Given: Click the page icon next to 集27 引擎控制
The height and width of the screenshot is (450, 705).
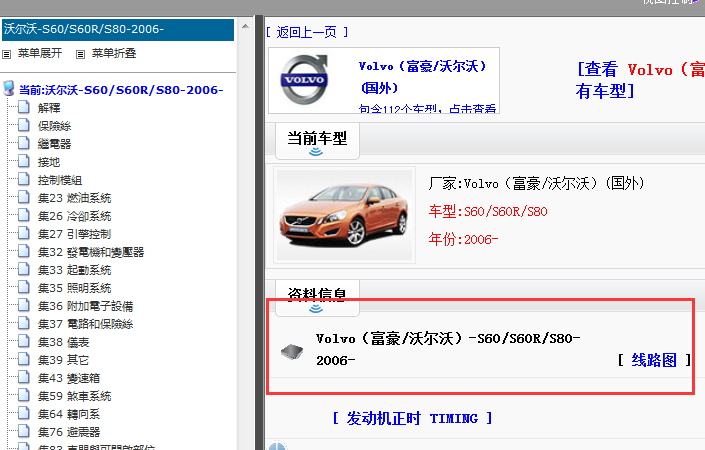Looking at the screenshot, I should coord(24,233).
